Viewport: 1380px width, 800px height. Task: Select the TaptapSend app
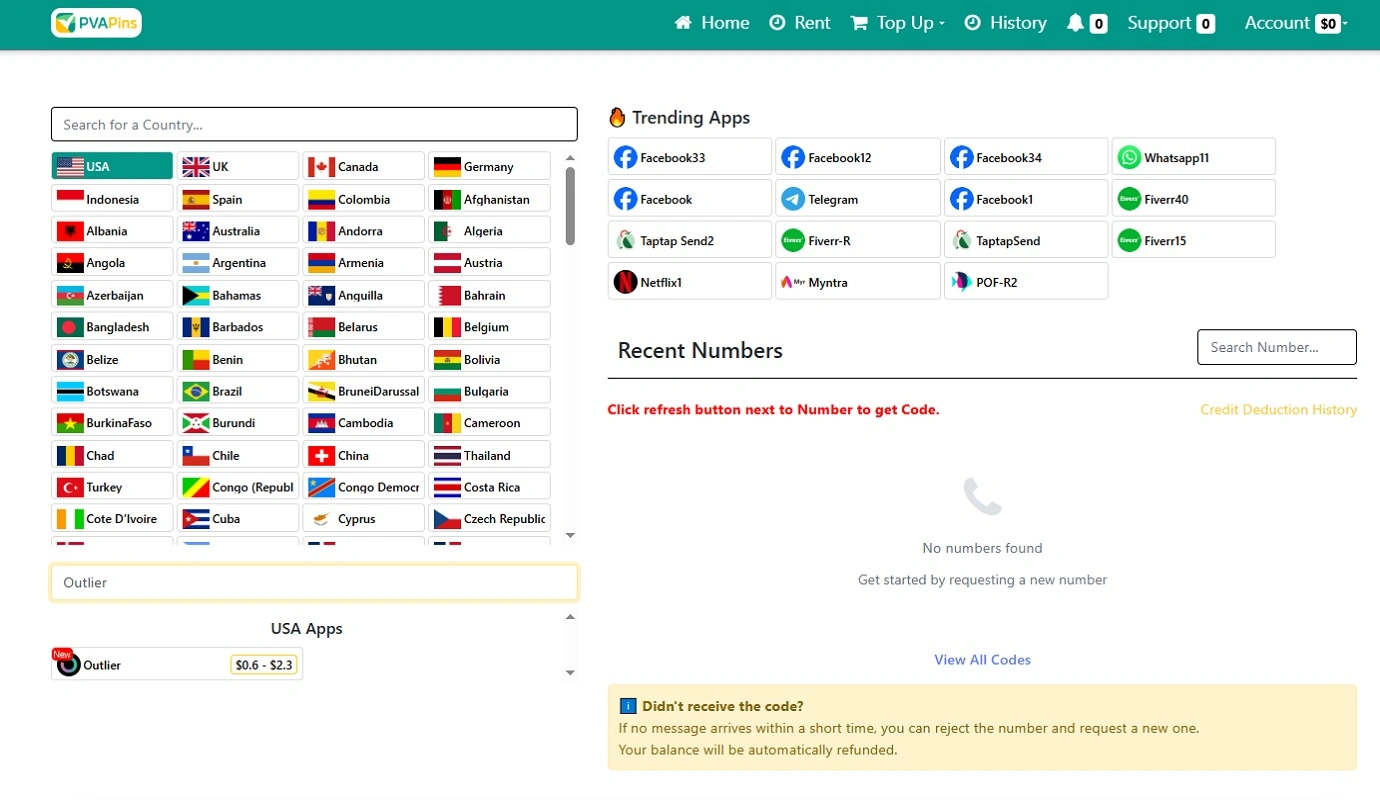pyautogui.click(x=1026, y=240)
